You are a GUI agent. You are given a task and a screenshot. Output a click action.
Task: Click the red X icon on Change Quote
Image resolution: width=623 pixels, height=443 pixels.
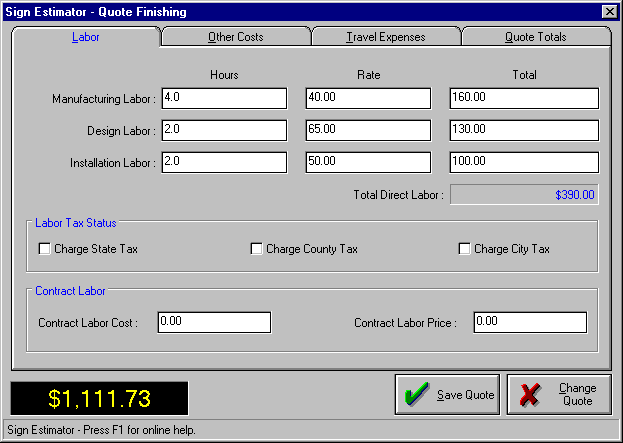pos(530,395)
